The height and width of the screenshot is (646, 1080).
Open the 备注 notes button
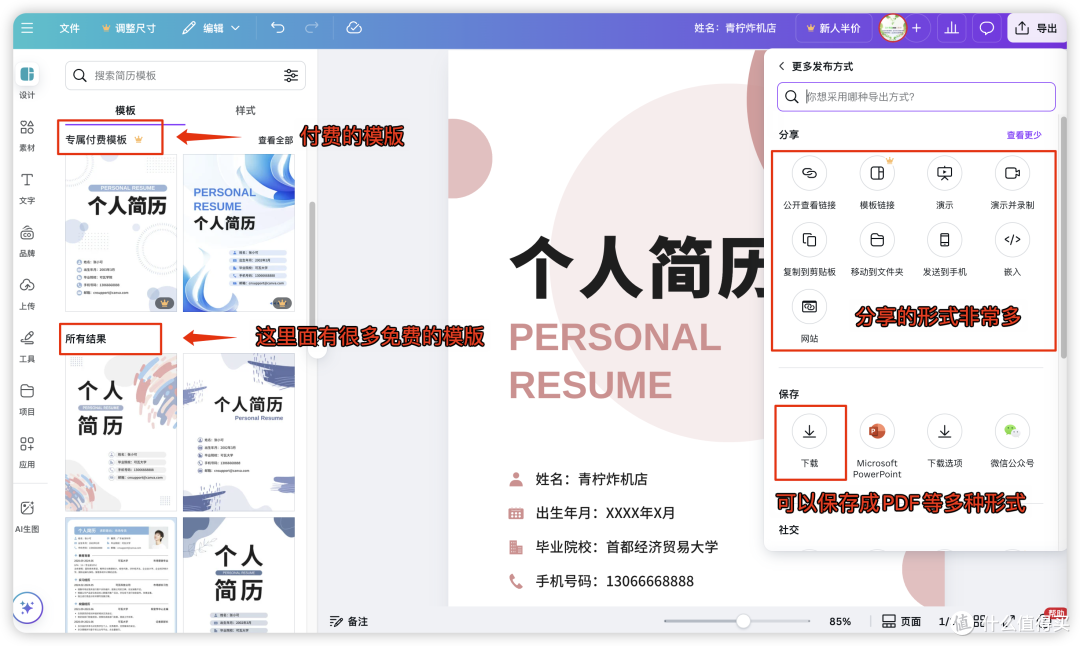pyautogui.click(x=349, y=621)
